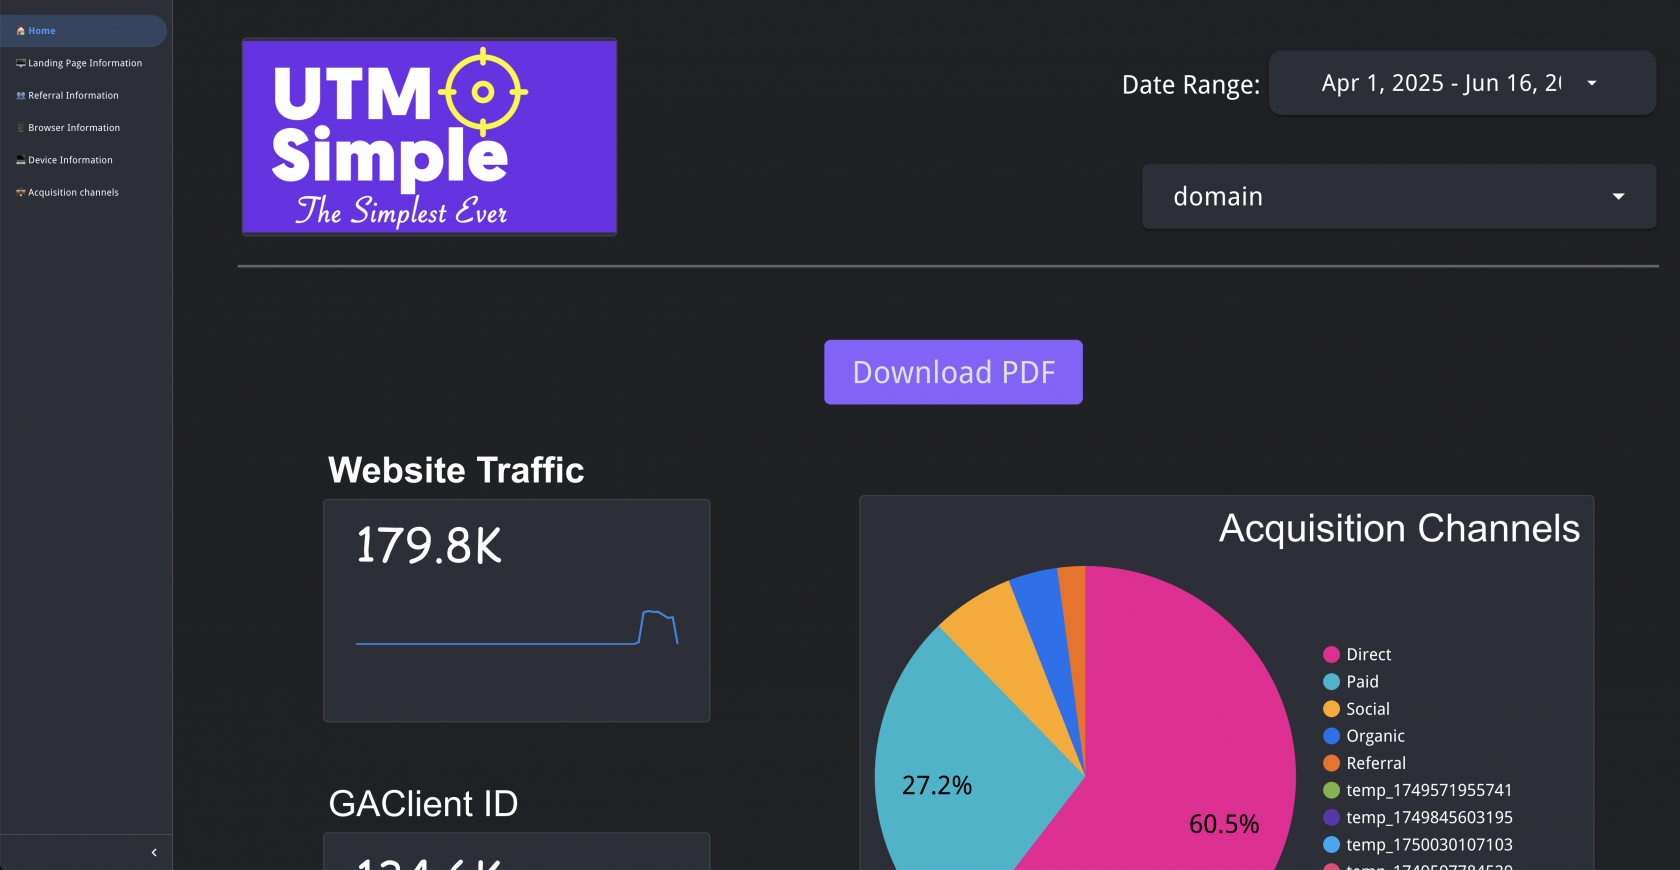Click the temp_1749845603195 legend label
Viewport: 1680px width, 870px height.
click(1429, 817)
